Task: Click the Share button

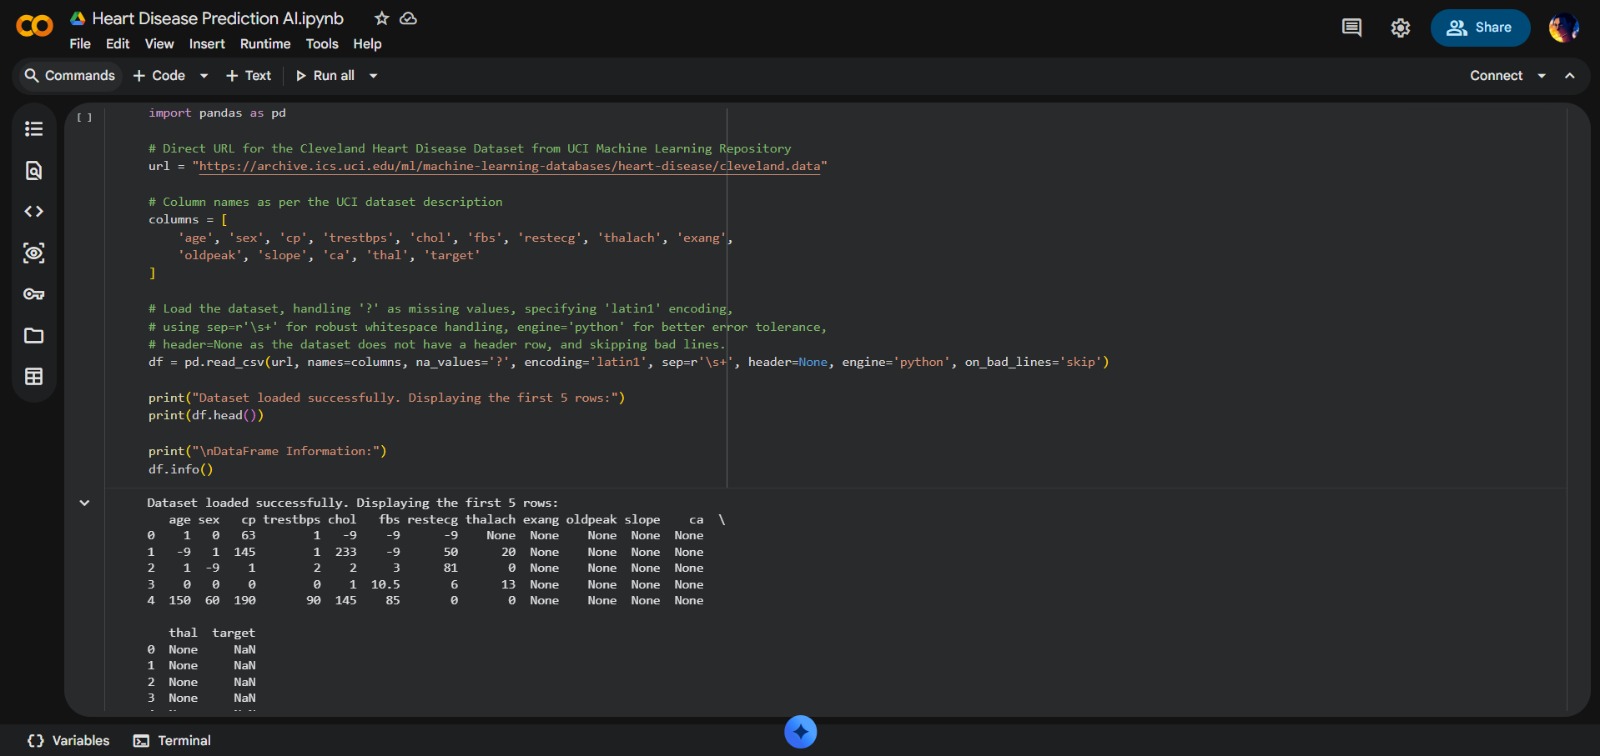Action: (x=1480, y=28)
